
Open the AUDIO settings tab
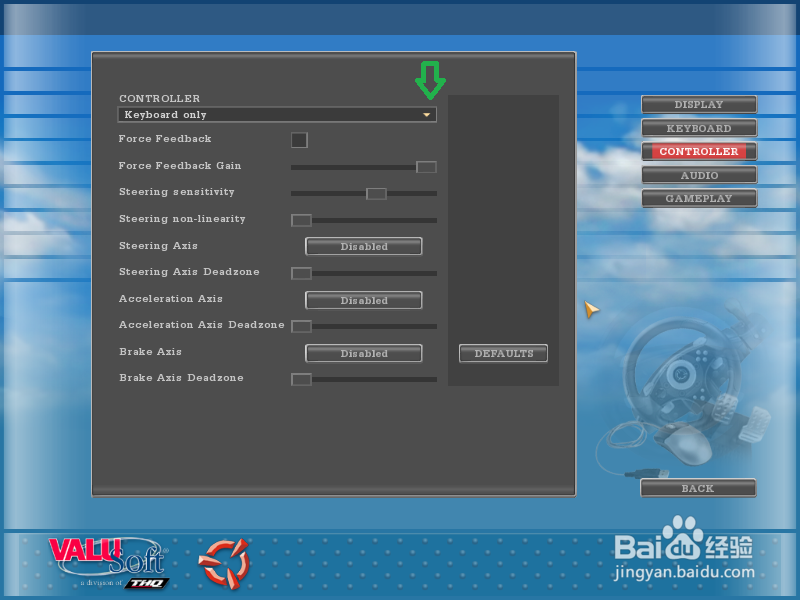point(699,175)
